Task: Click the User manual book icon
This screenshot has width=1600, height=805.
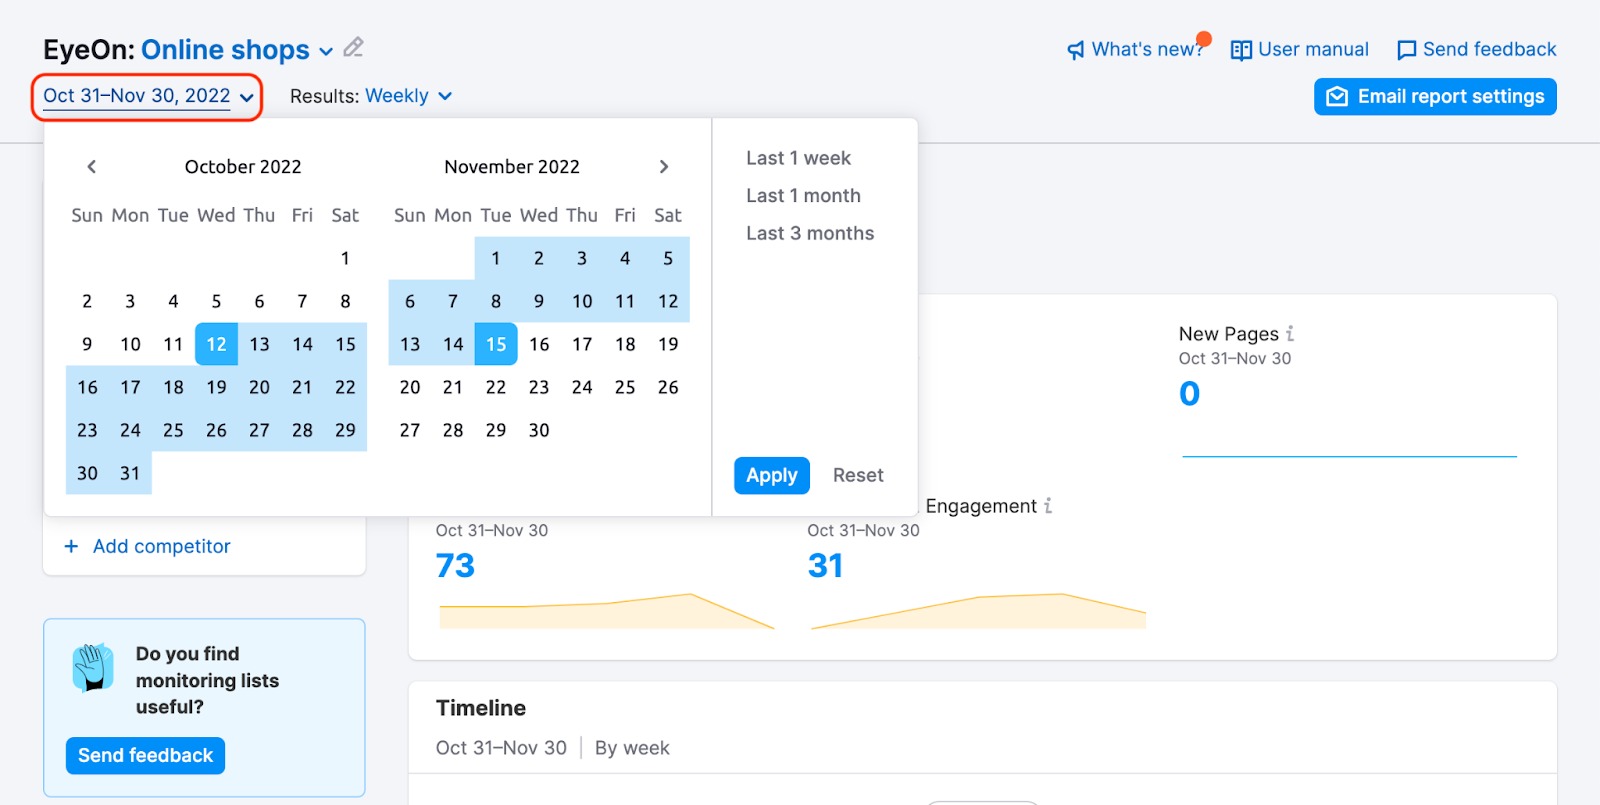Action: (1241, 50)
